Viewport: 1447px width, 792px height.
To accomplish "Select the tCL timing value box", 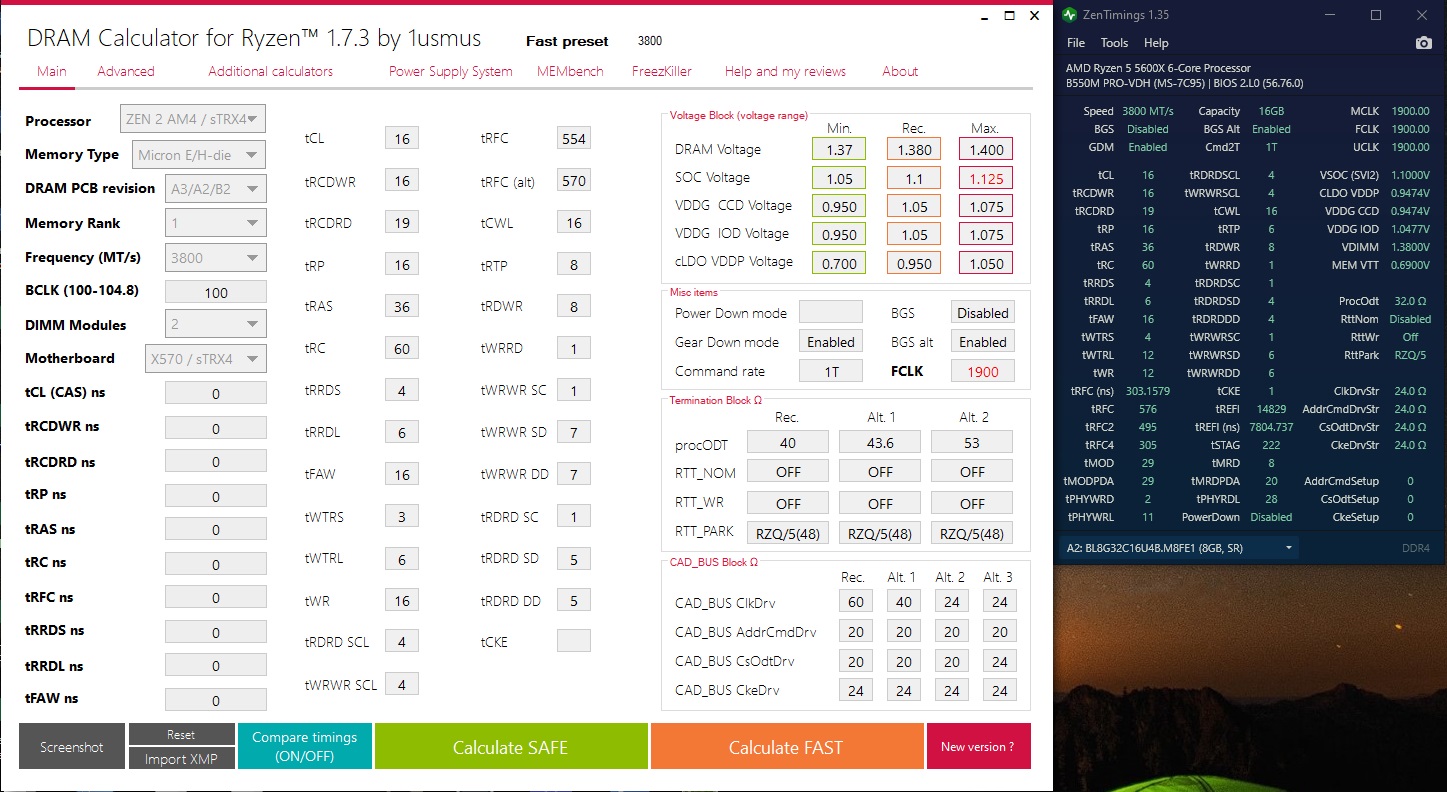I will [x=402, y=139].
